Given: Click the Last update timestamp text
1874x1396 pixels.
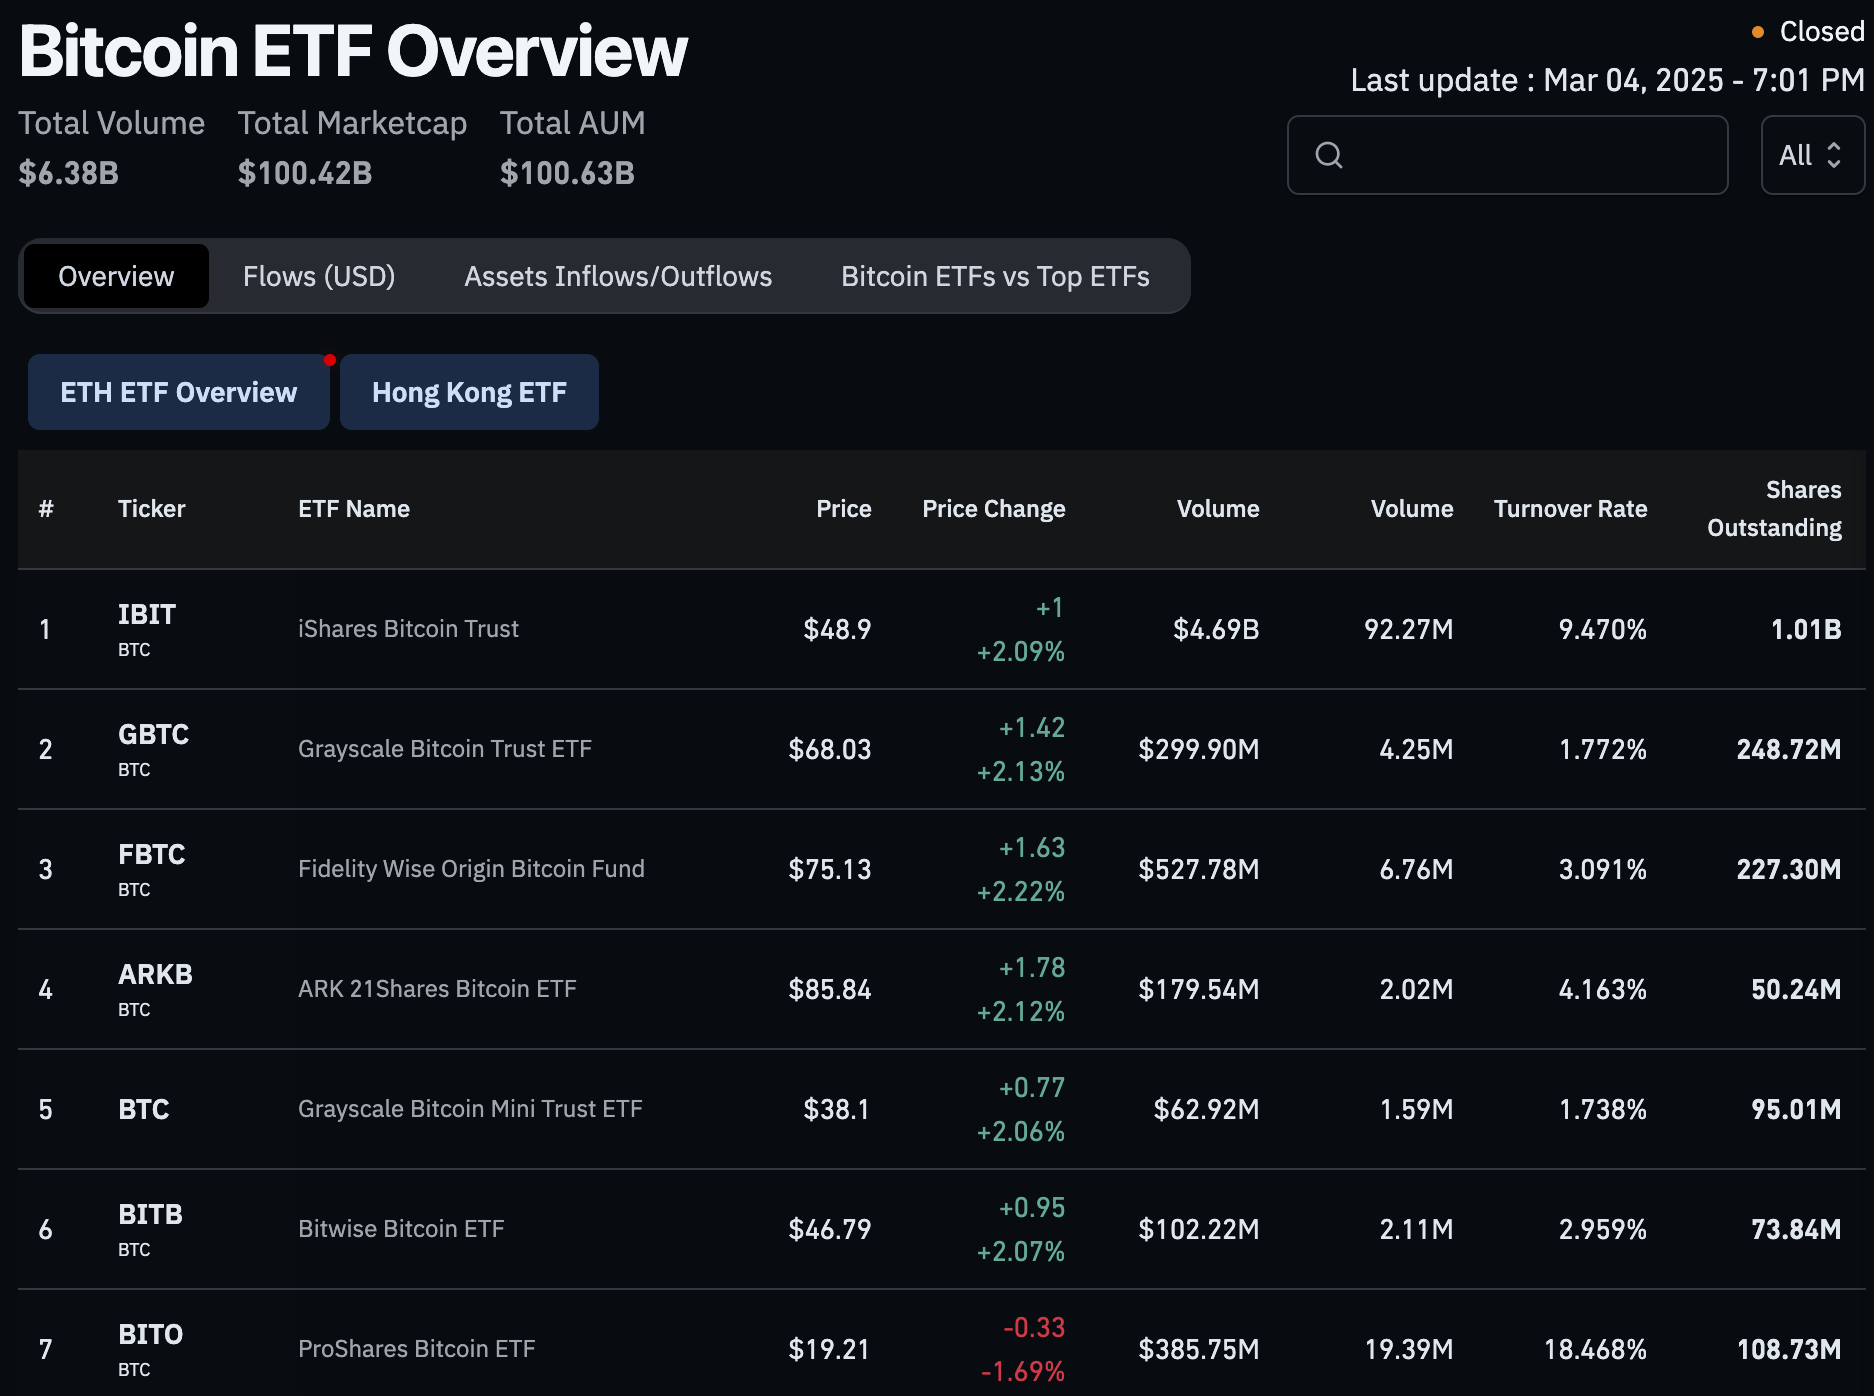Looking at the screenshot, I should point(1607,80).
